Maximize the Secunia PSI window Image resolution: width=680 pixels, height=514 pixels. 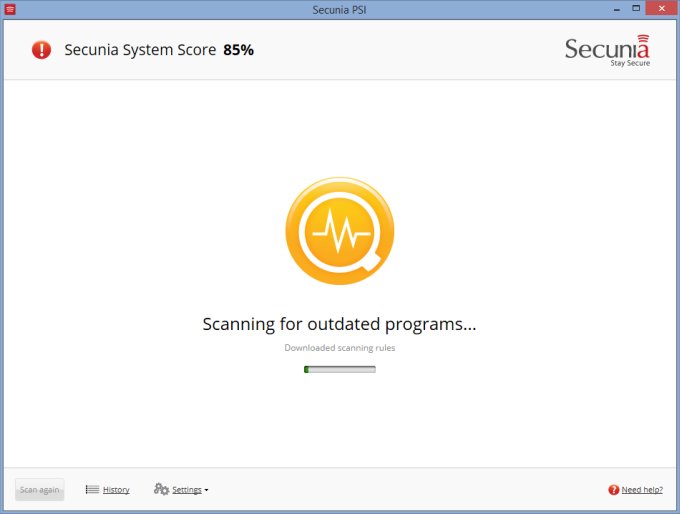(x=636, y=8)
